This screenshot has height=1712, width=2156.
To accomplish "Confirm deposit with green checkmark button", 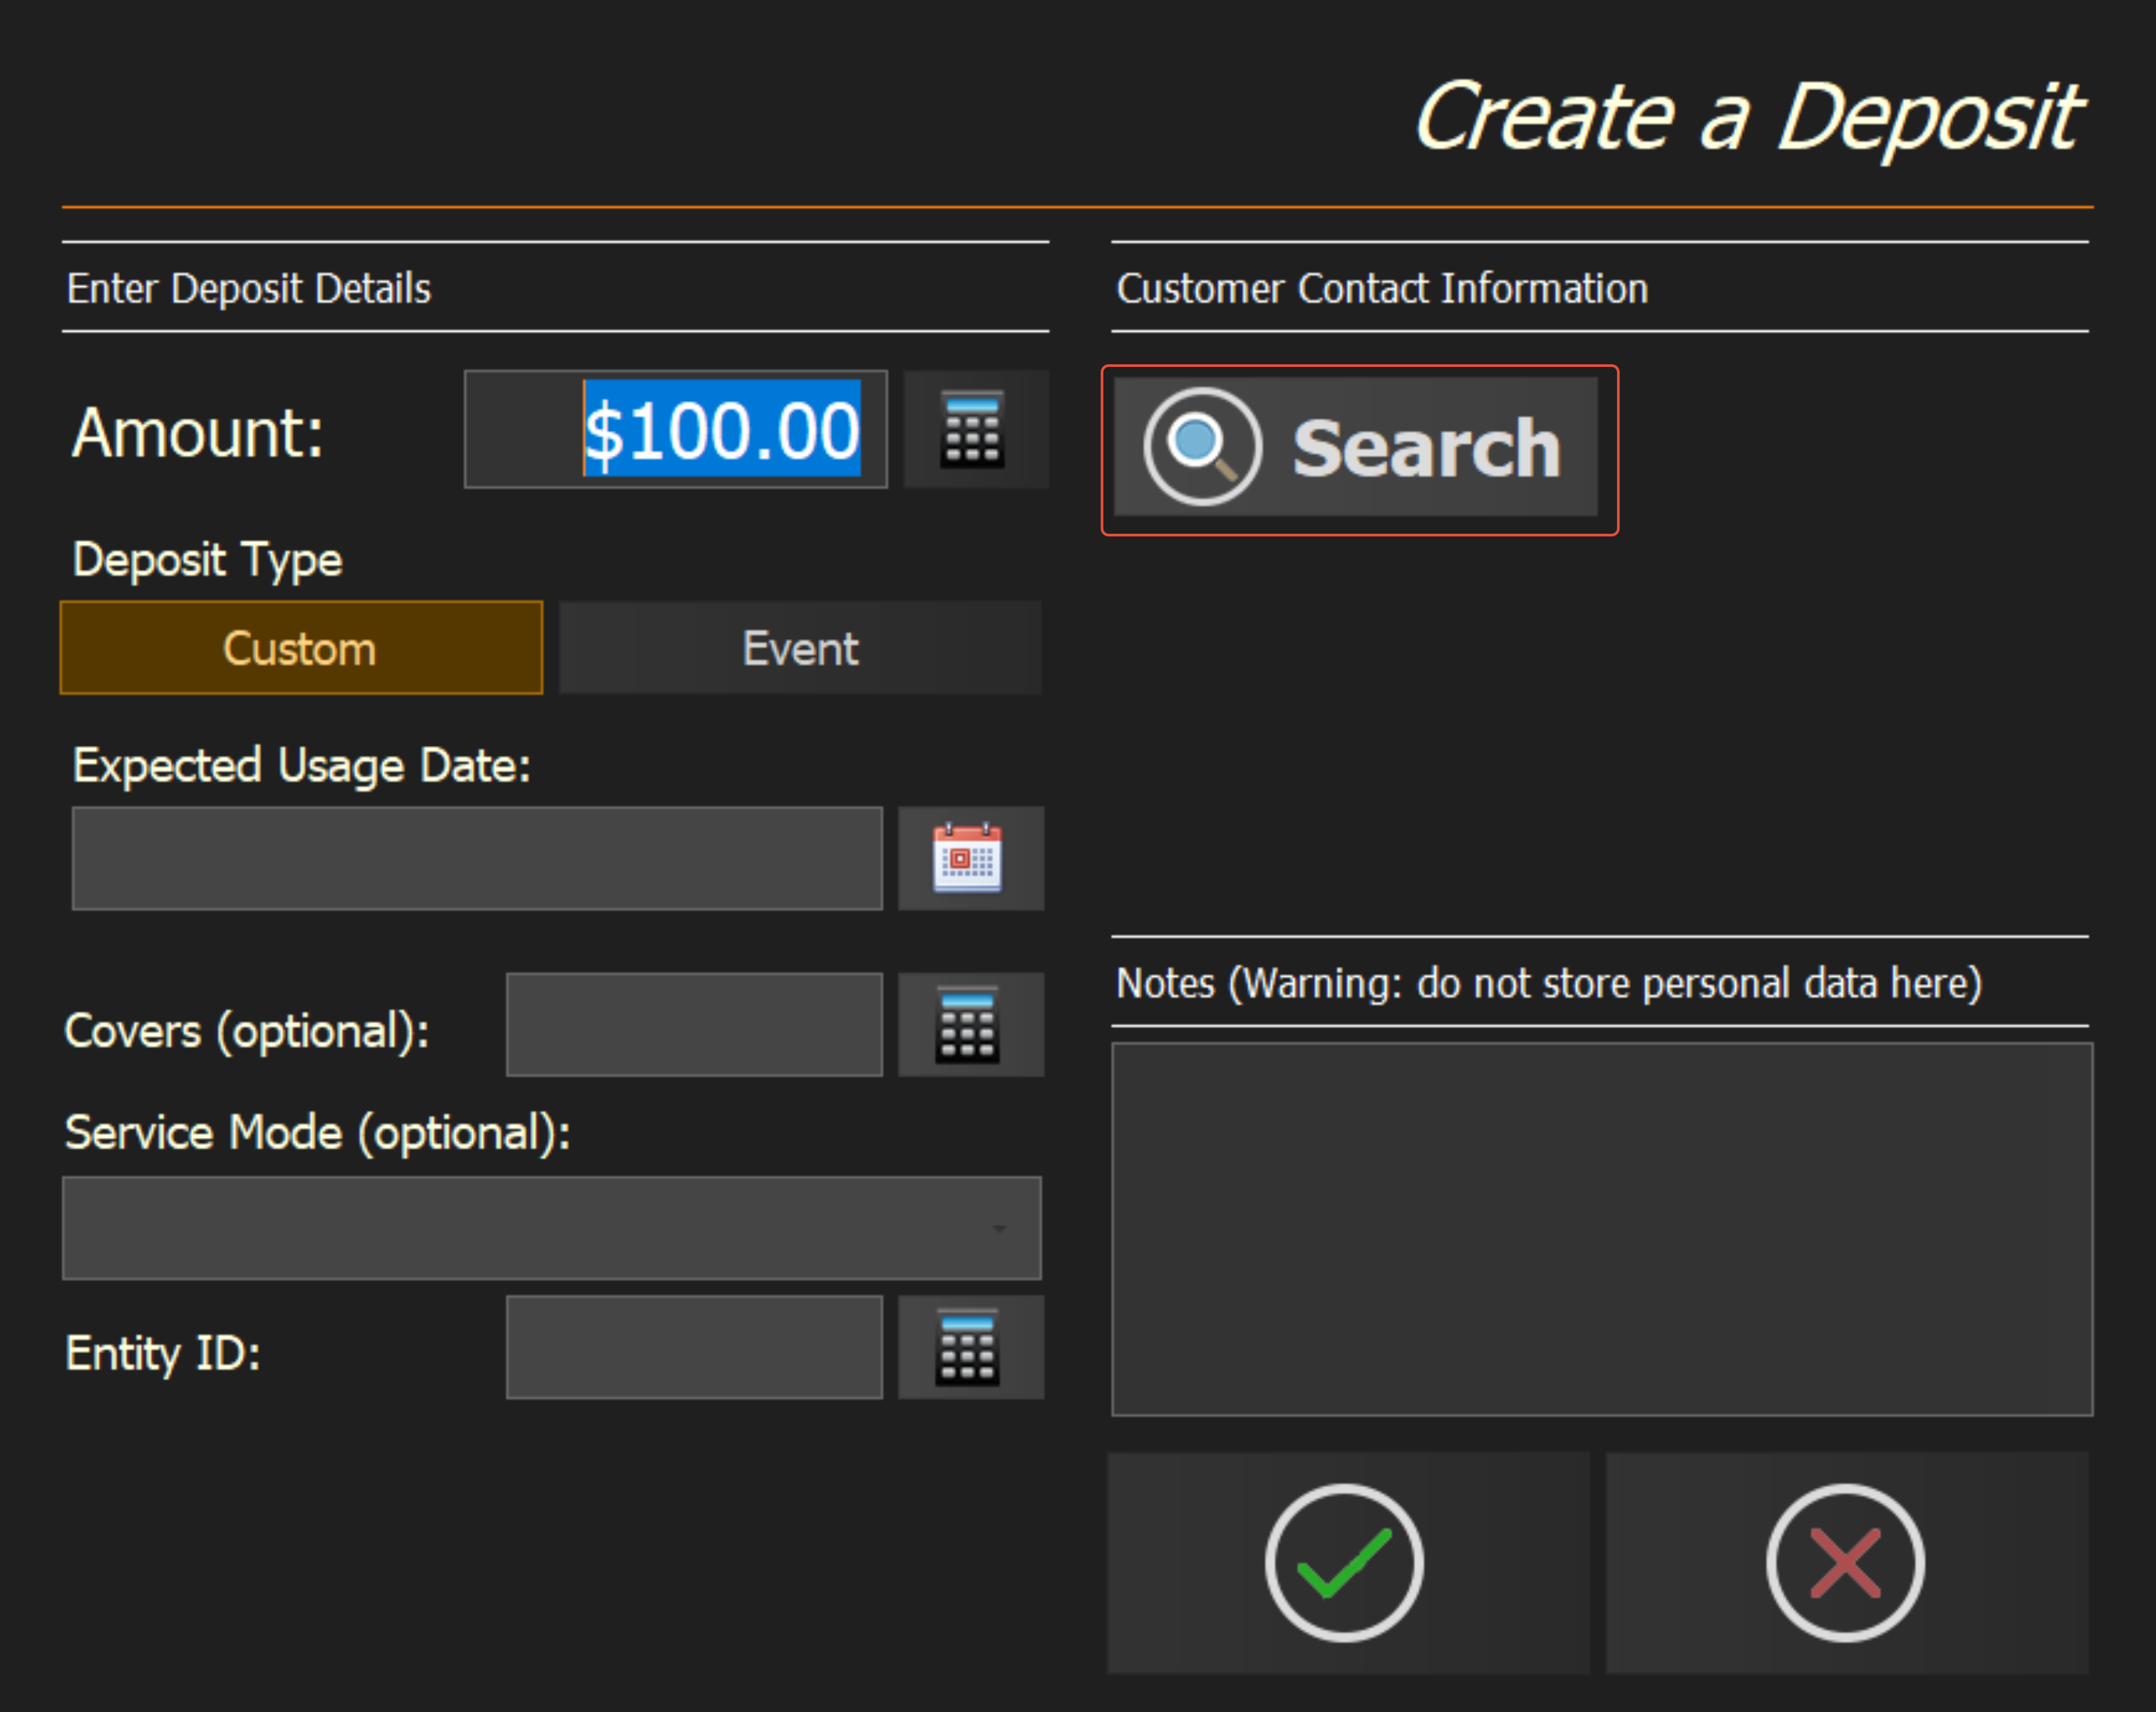I will click(x=1346, y=1563).
